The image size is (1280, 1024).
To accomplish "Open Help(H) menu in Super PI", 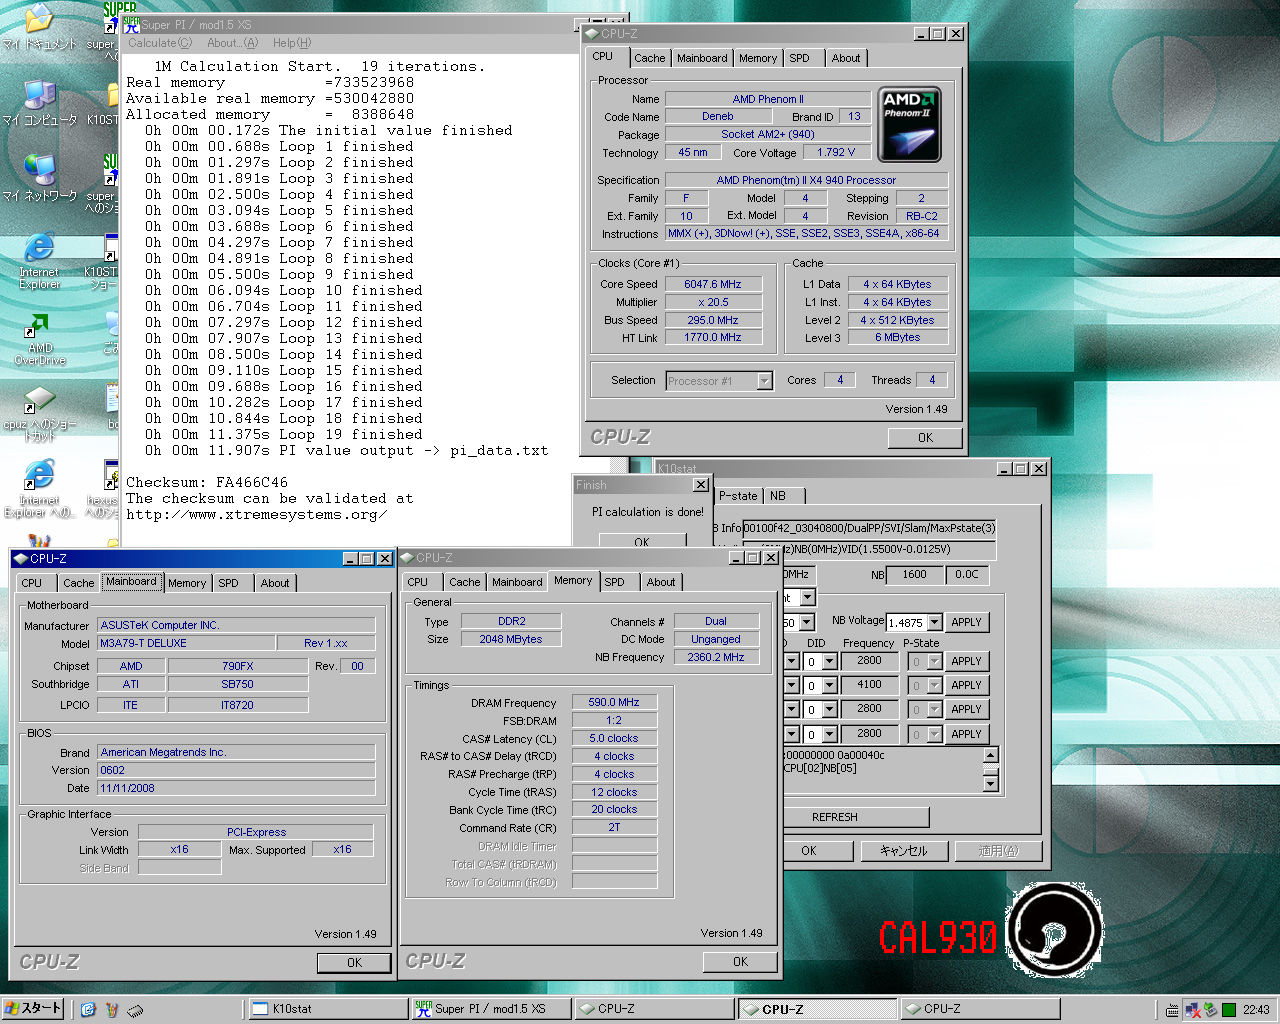I will (292, 43).
